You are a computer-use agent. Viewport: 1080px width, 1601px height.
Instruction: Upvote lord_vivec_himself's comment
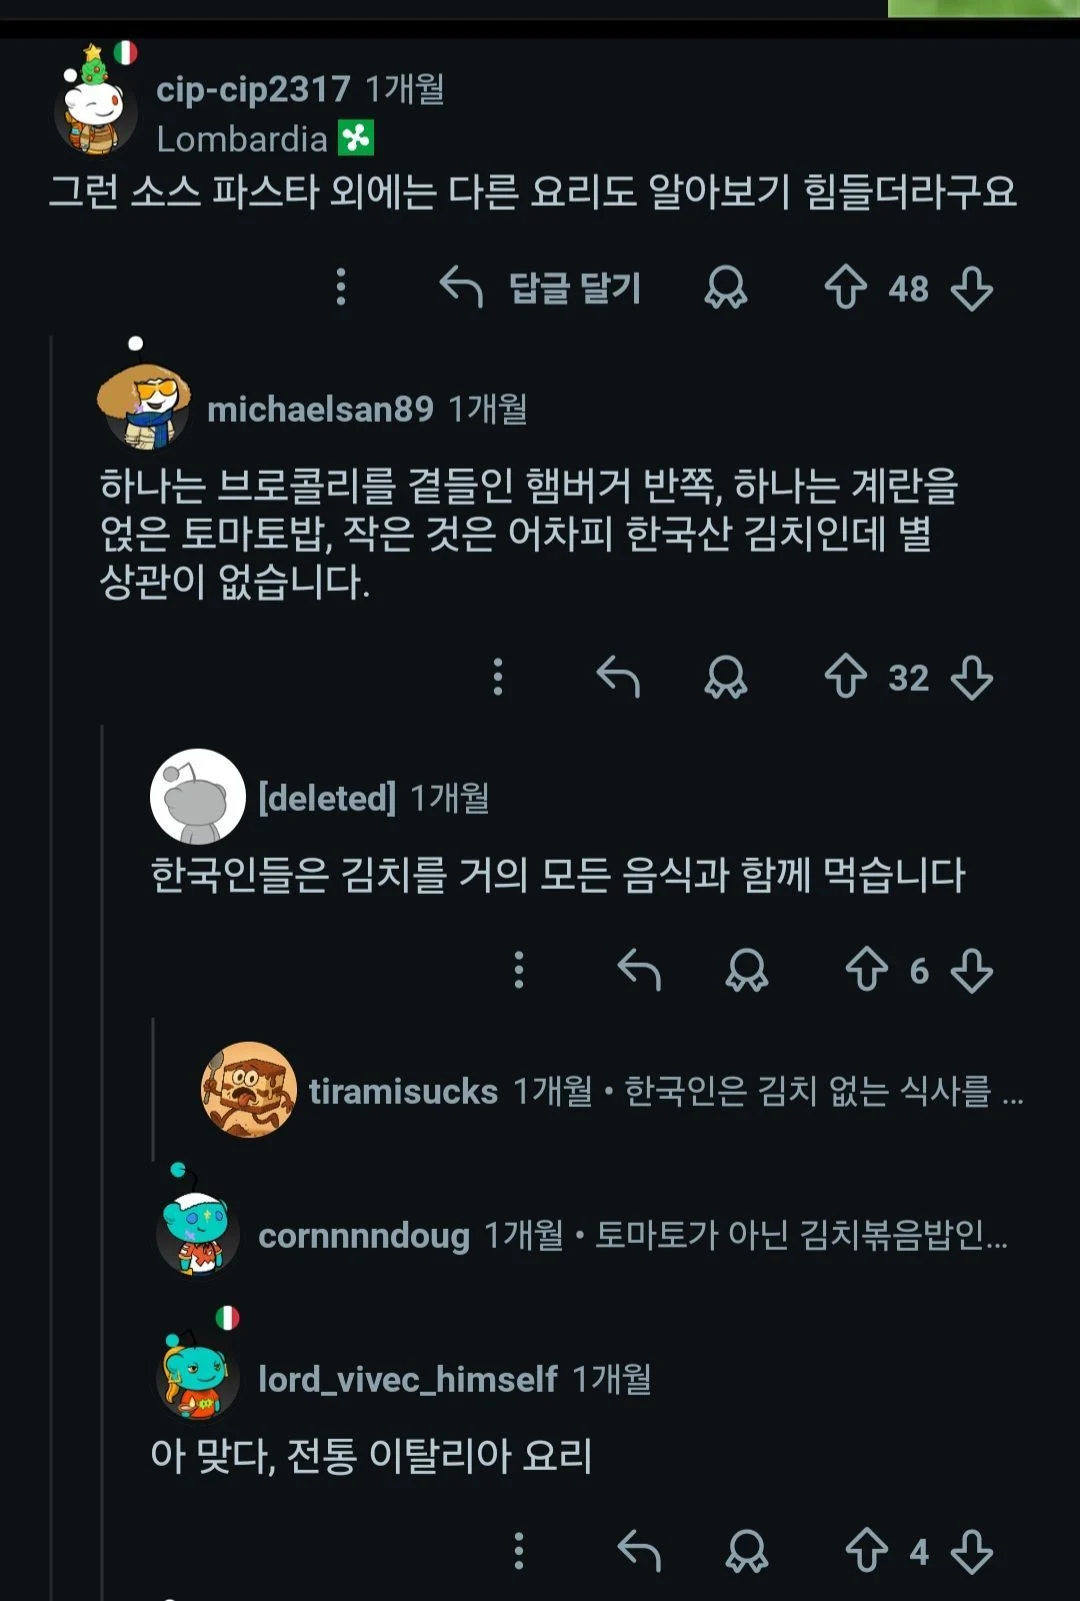[x=866, y=1552]
